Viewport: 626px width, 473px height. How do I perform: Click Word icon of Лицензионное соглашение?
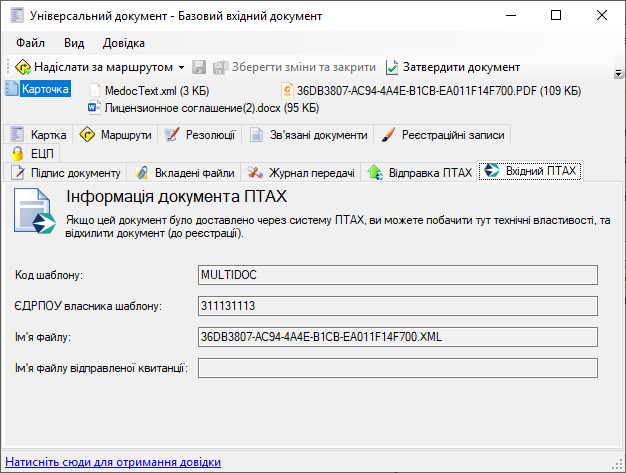94,108
